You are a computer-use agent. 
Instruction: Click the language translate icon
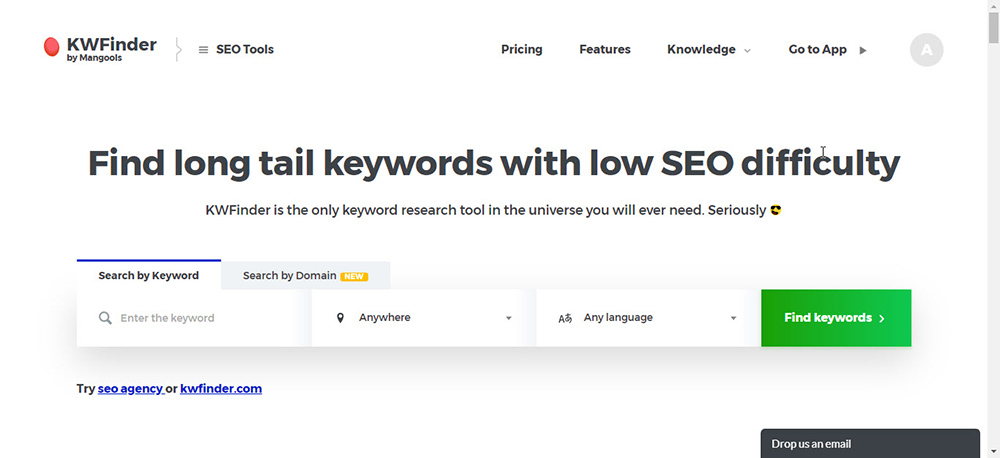(x=565, y=318)
